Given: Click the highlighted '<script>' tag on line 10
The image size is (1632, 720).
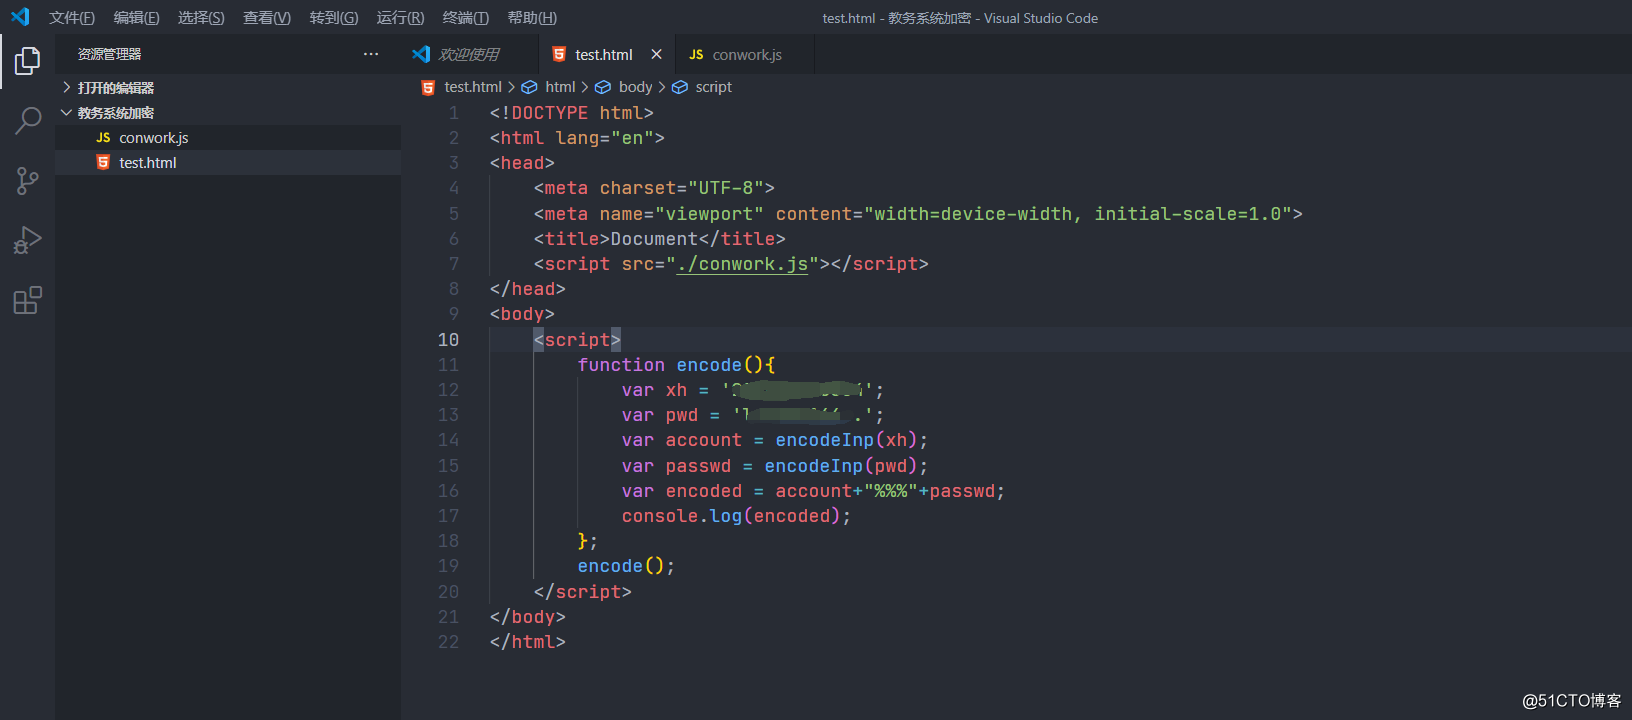Looking at the screenshot, I should pos(577,340).
